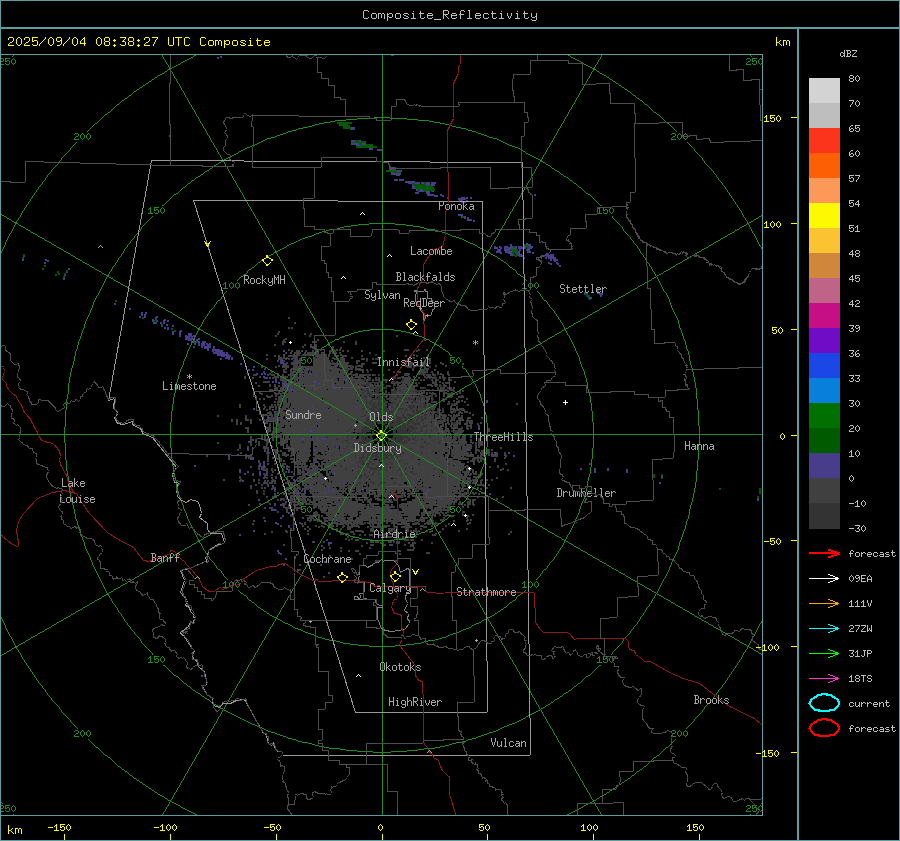This screenshot has height=841, width=900.
Task: Click the Cochrane label
Action: (327, 559)
